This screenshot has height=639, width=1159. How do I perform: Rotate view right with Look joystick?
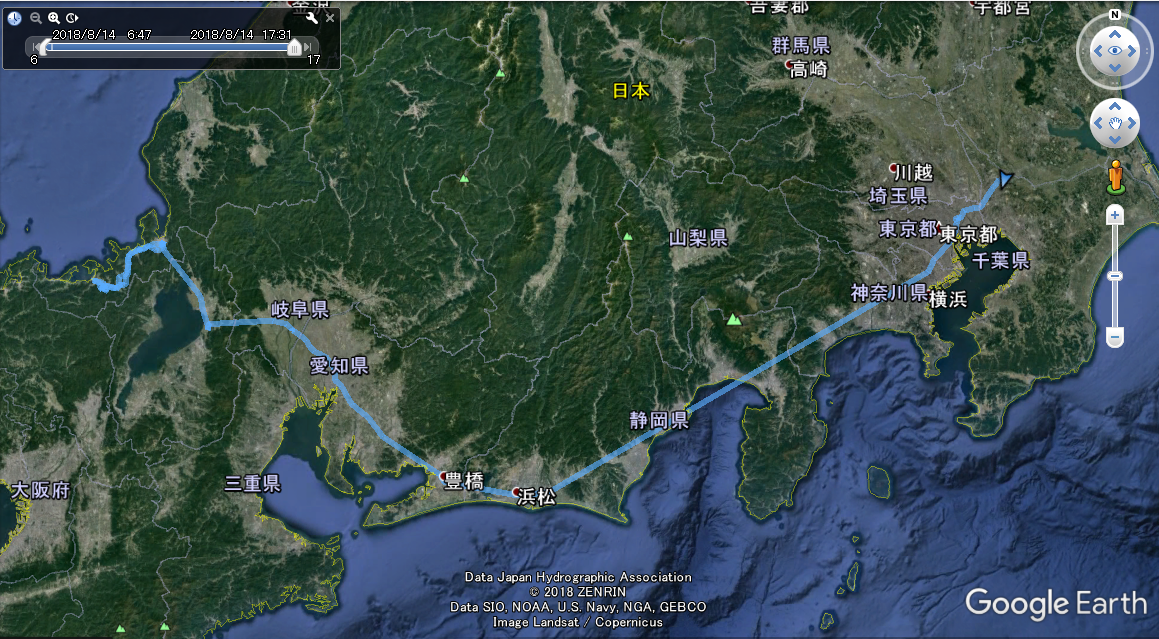(x=1132, y=51)
